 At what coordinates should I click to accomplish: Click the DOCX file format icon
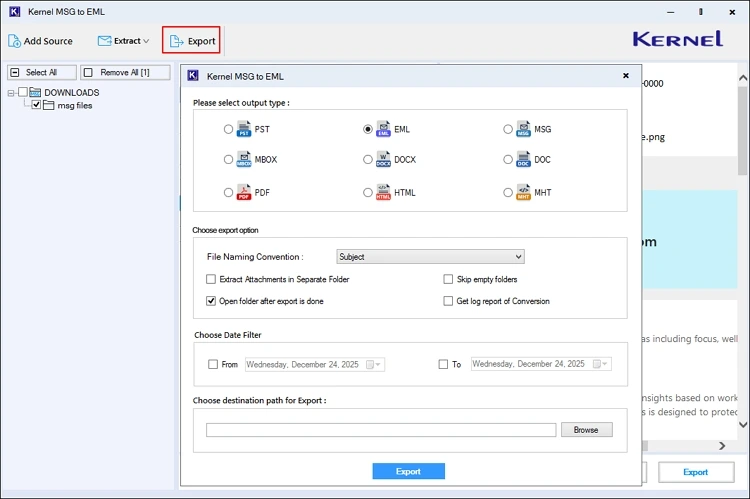pos(384,159)
